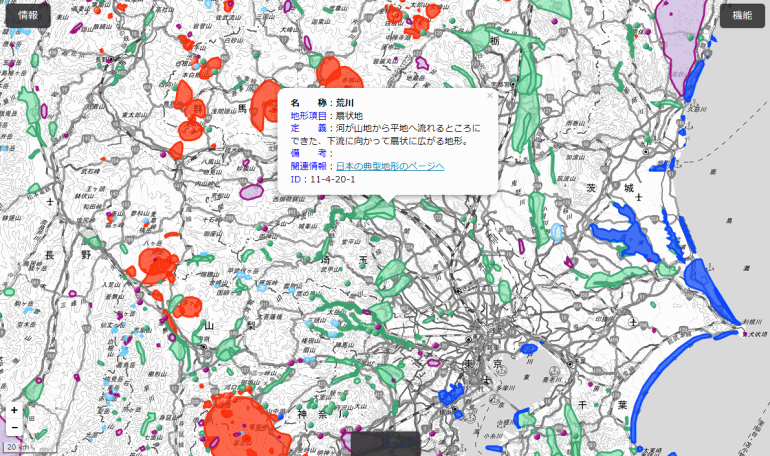This screenshot has width=770, height=456.
Task: Zoom in with the plus button
Action: (14, 410)
